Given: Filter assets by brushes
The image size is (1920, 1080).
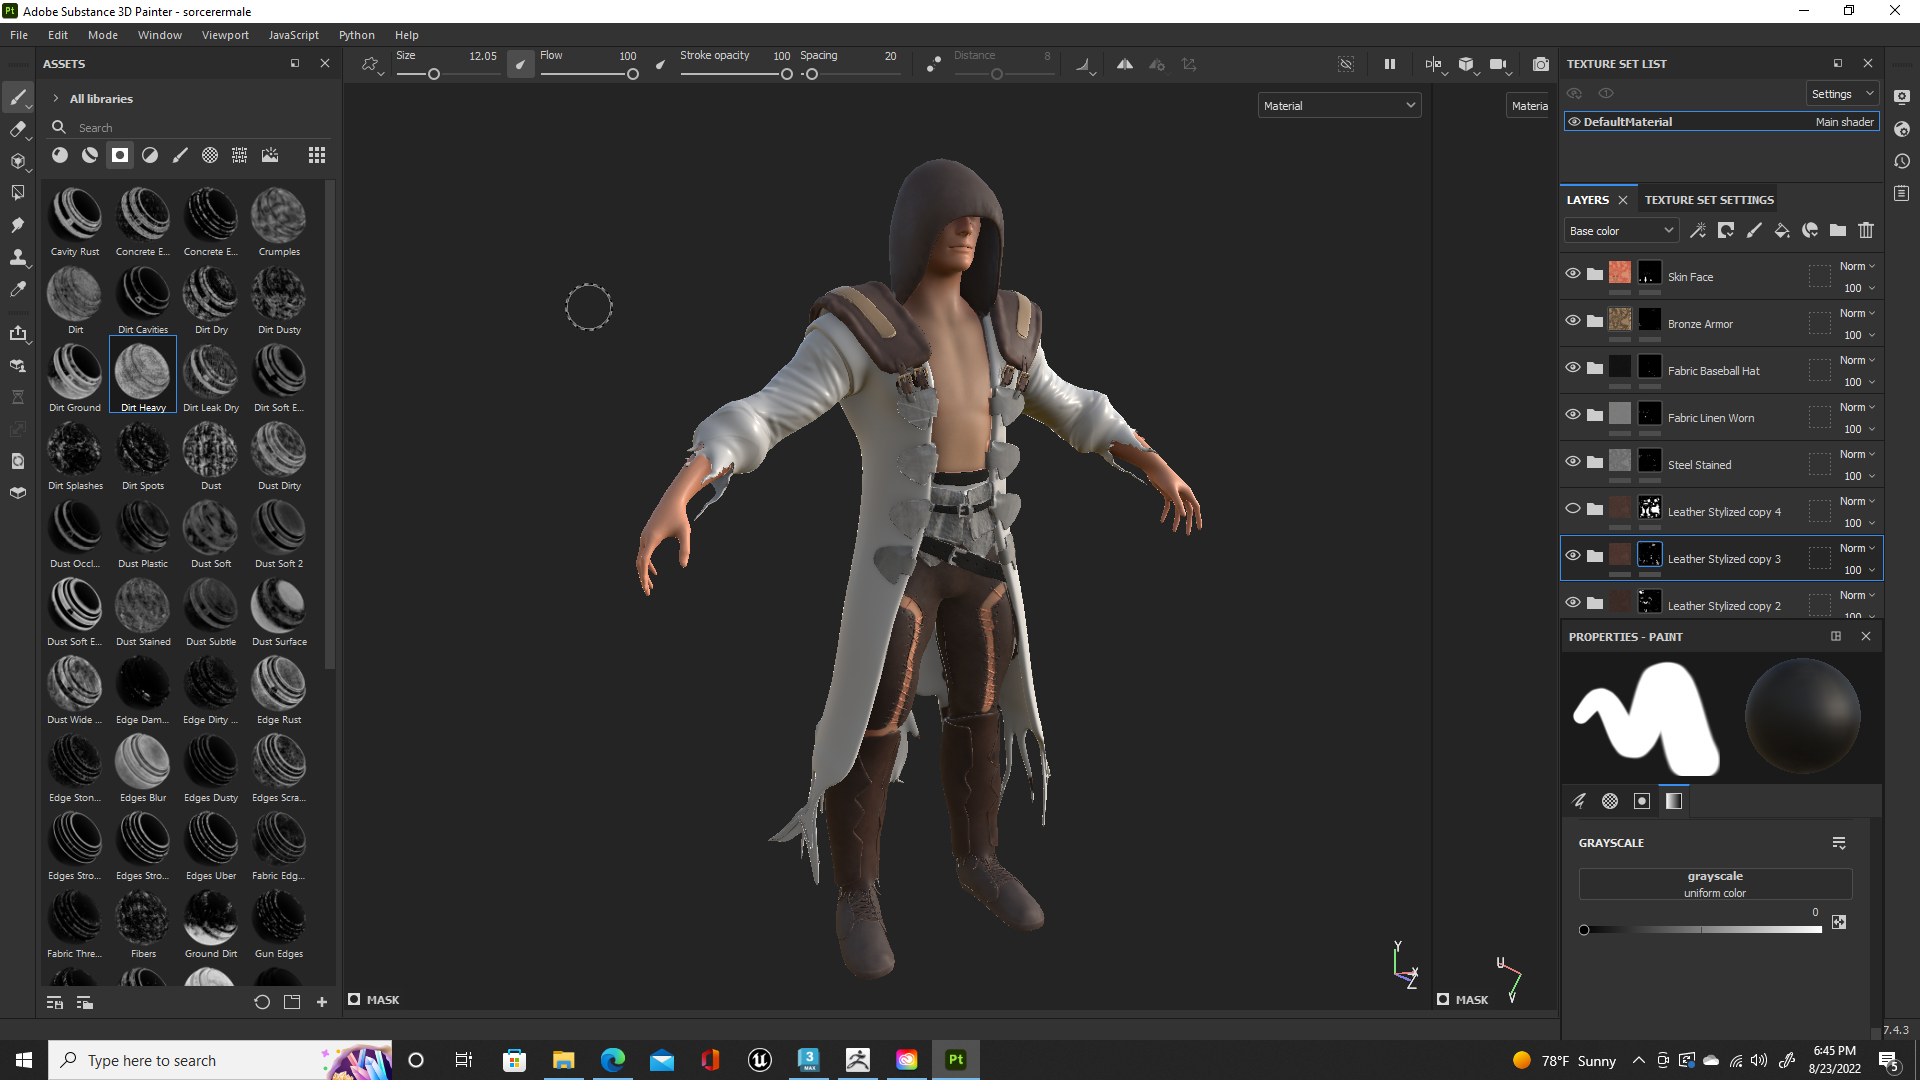Looking at the screenshot, I should click(x=180, y=155).
